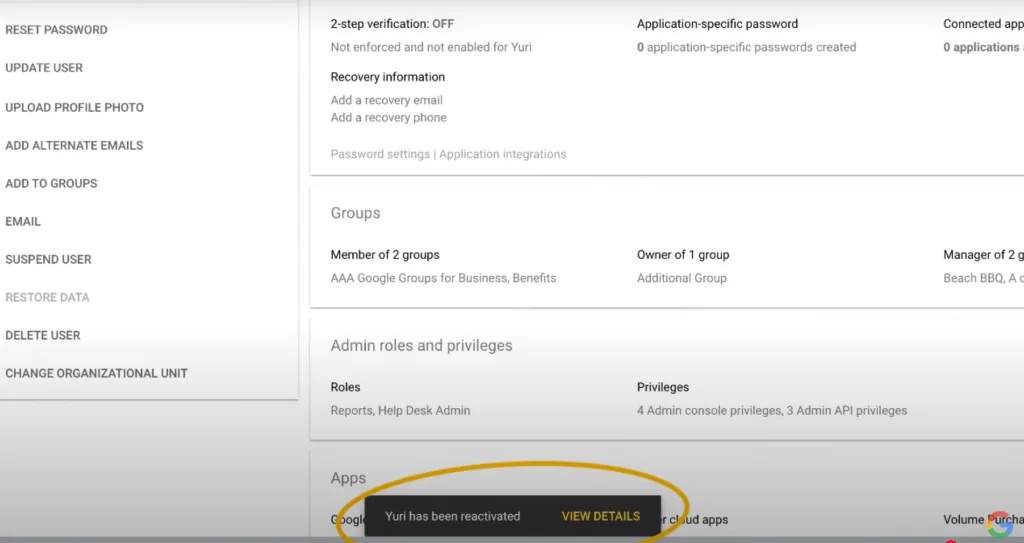Click RESET PASSWORD in the left menu

click(56, 30)
